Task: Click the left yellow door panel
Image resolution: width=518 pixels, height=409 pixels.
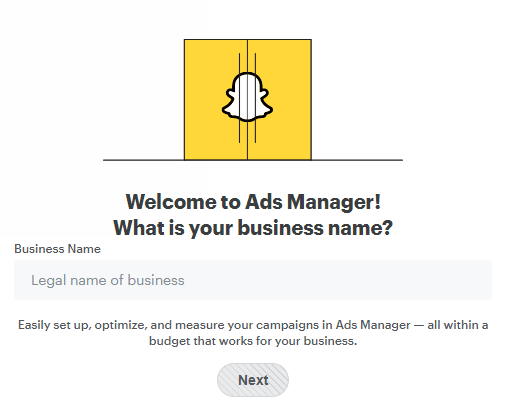Action: pyautogui.click(x=216, y=100)
